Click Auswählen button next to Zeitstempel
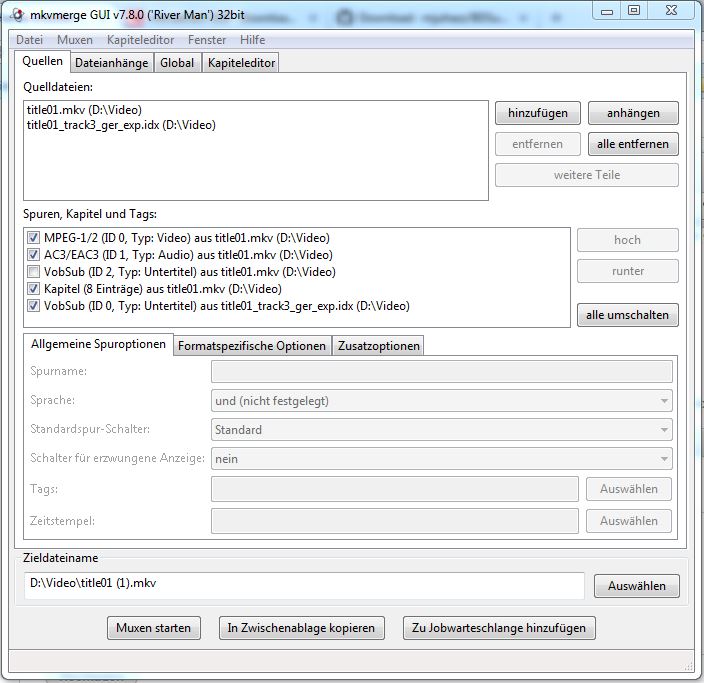The width and height of the screenshot is (704, 683). [x=629, y=521]
